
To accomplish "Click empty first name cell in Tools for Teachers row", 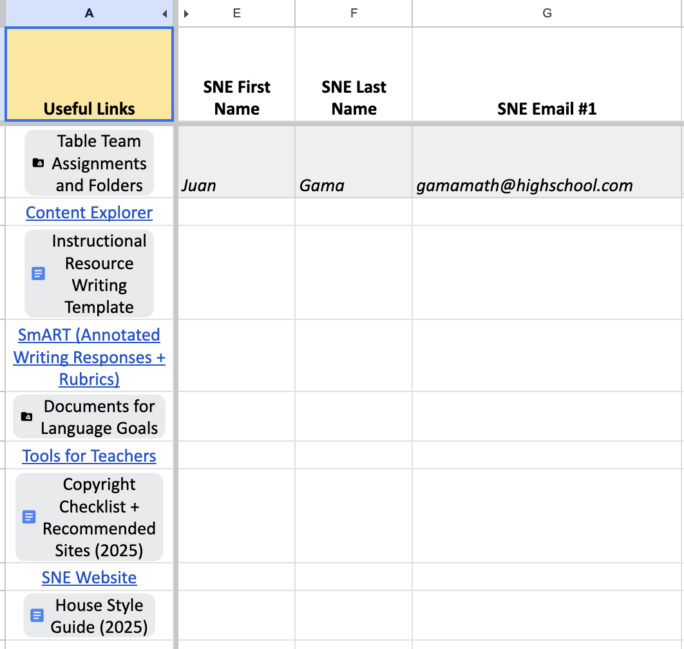I will coord(236,455).
